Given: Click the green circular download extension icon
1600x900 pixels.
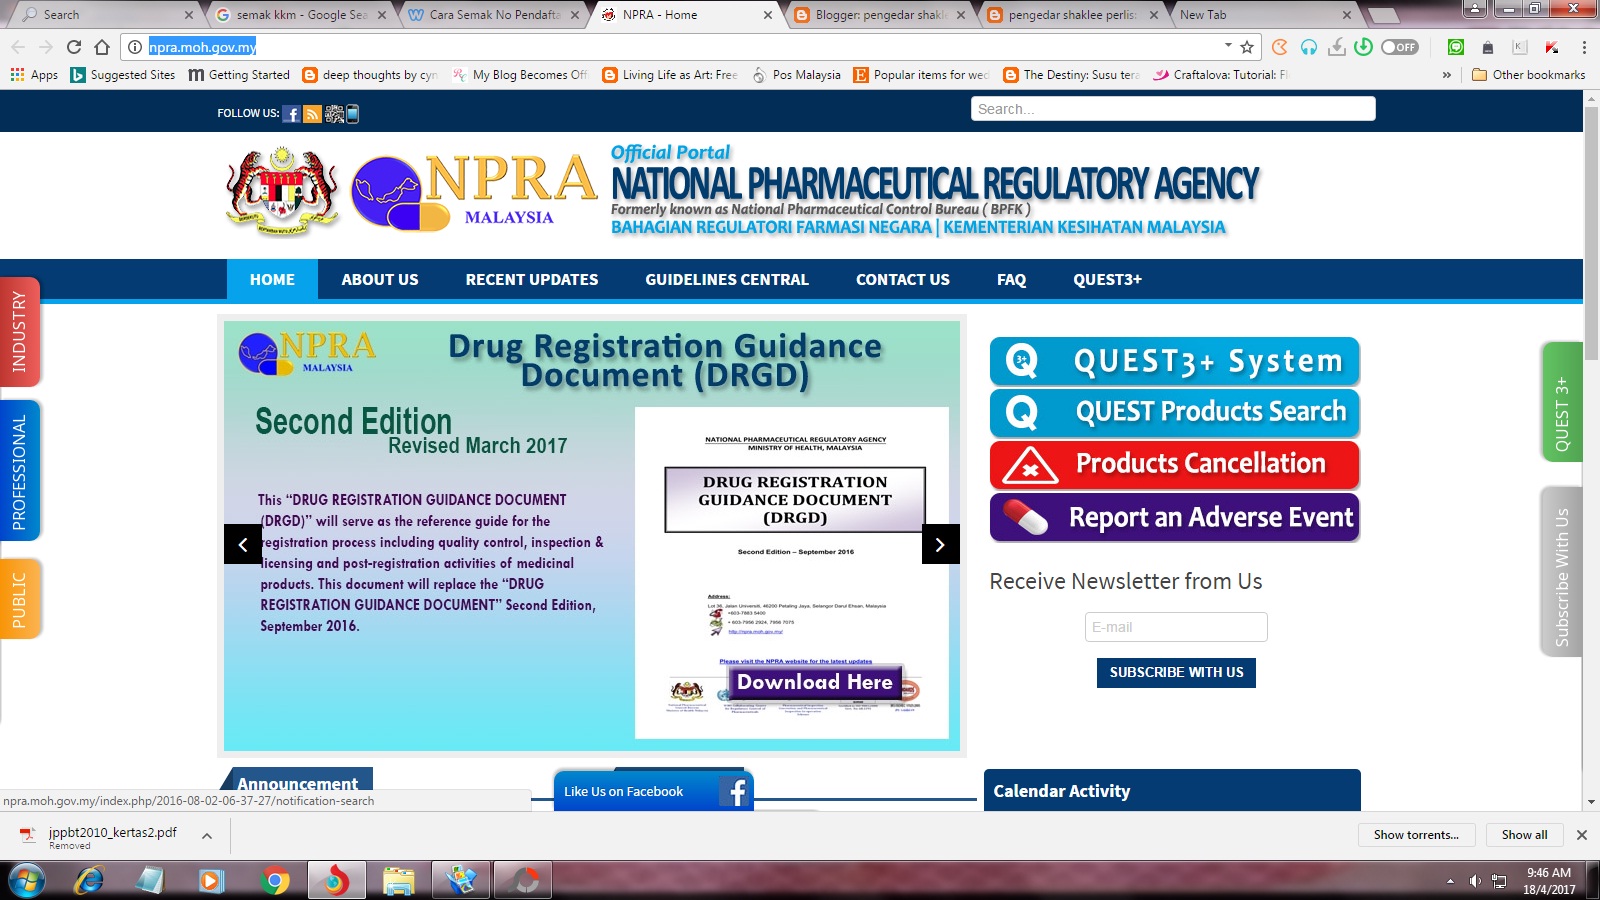Looking at the screenshot, I should [x=1363, y=47].
